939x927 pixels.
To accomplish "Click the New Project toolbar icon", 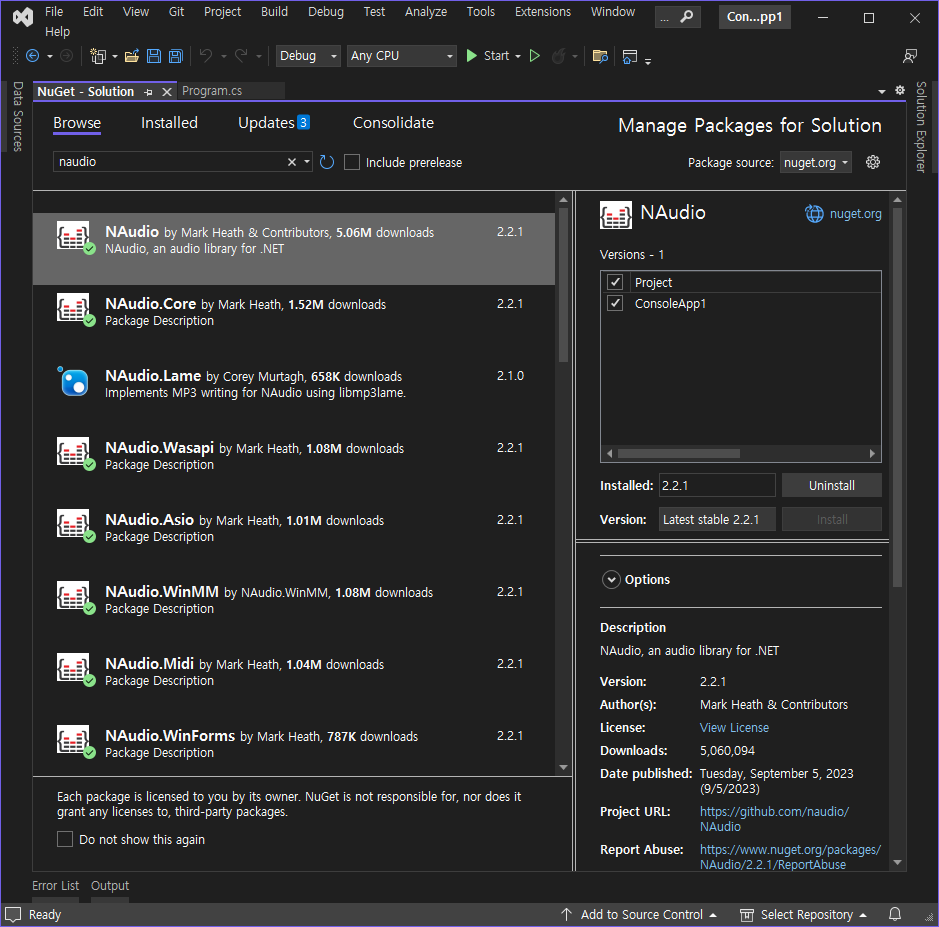I will click(x=98, y=56).
